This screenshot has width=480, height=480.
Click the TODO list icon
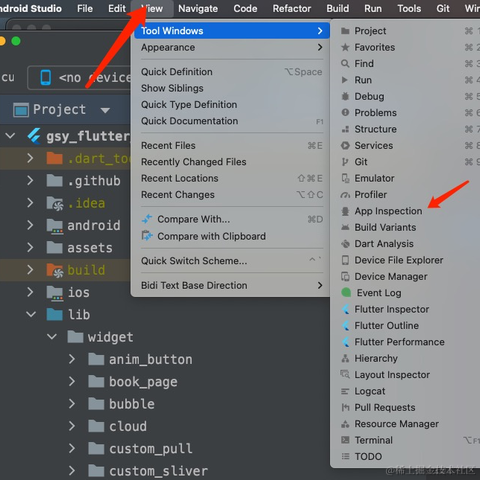(x=345, y=456)
